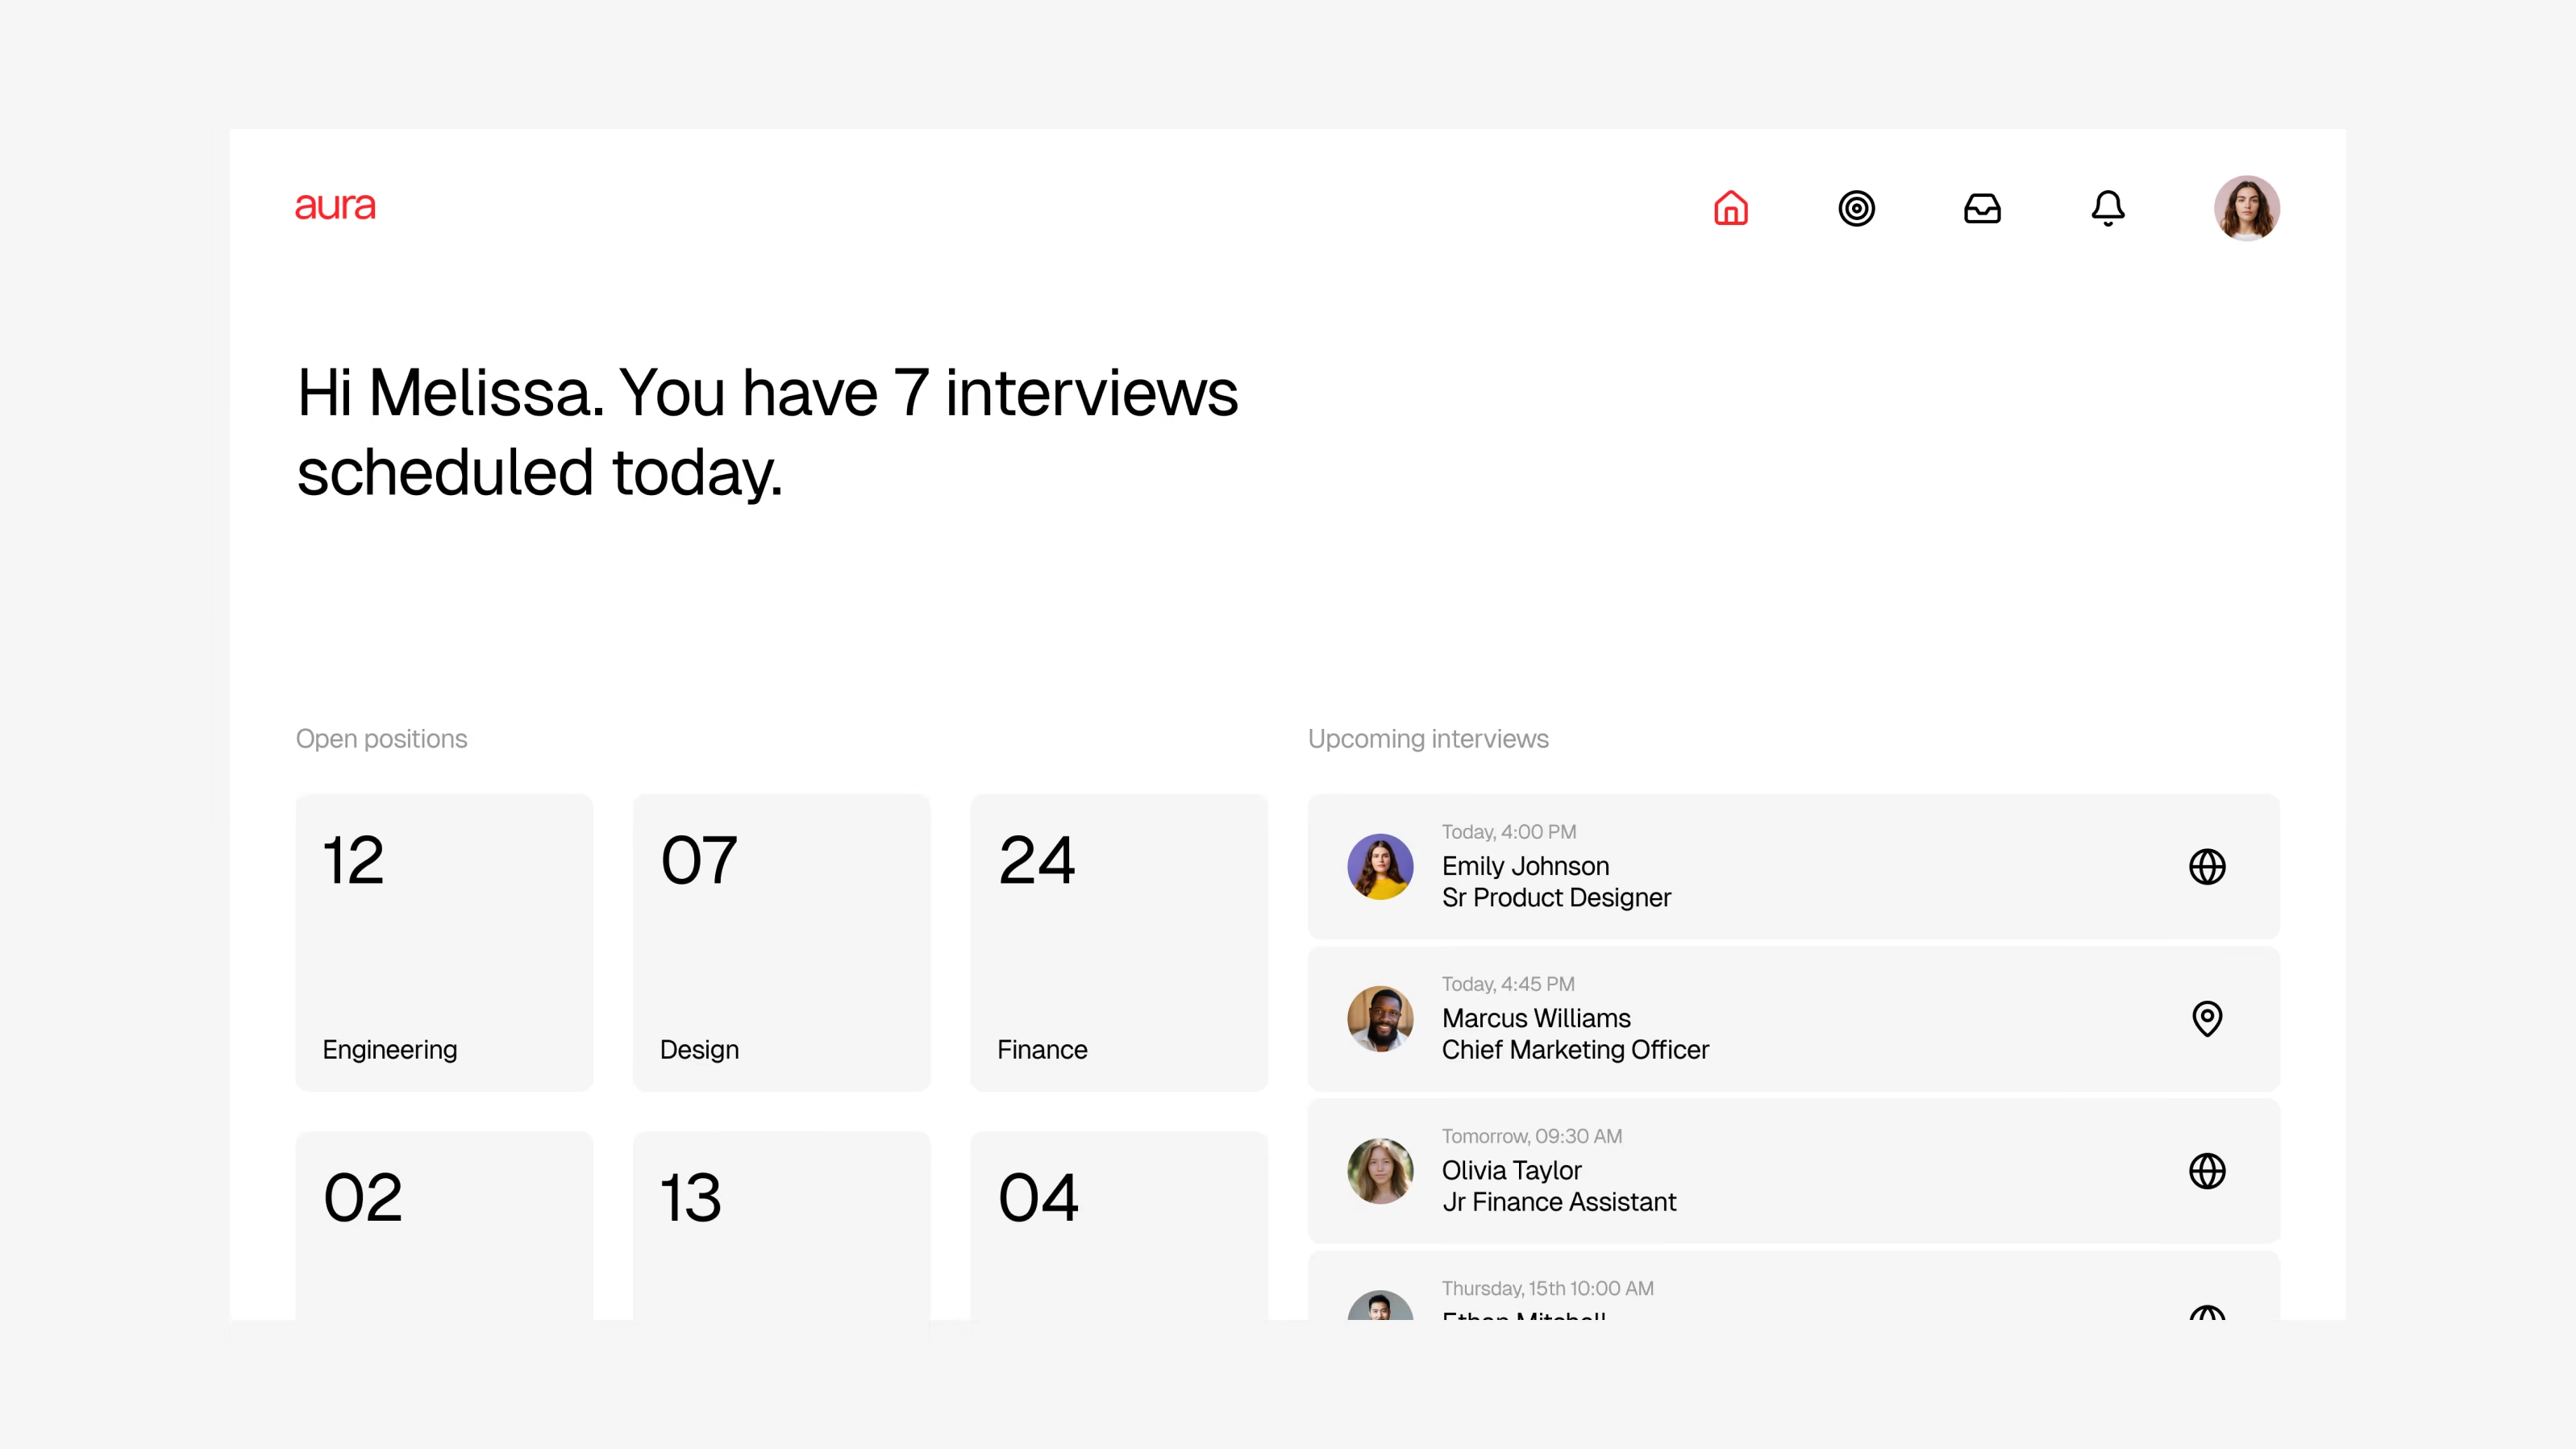
Task: Open the Engineering positions card showing 12
Action: pyautogui.click(x=444, y=941)
